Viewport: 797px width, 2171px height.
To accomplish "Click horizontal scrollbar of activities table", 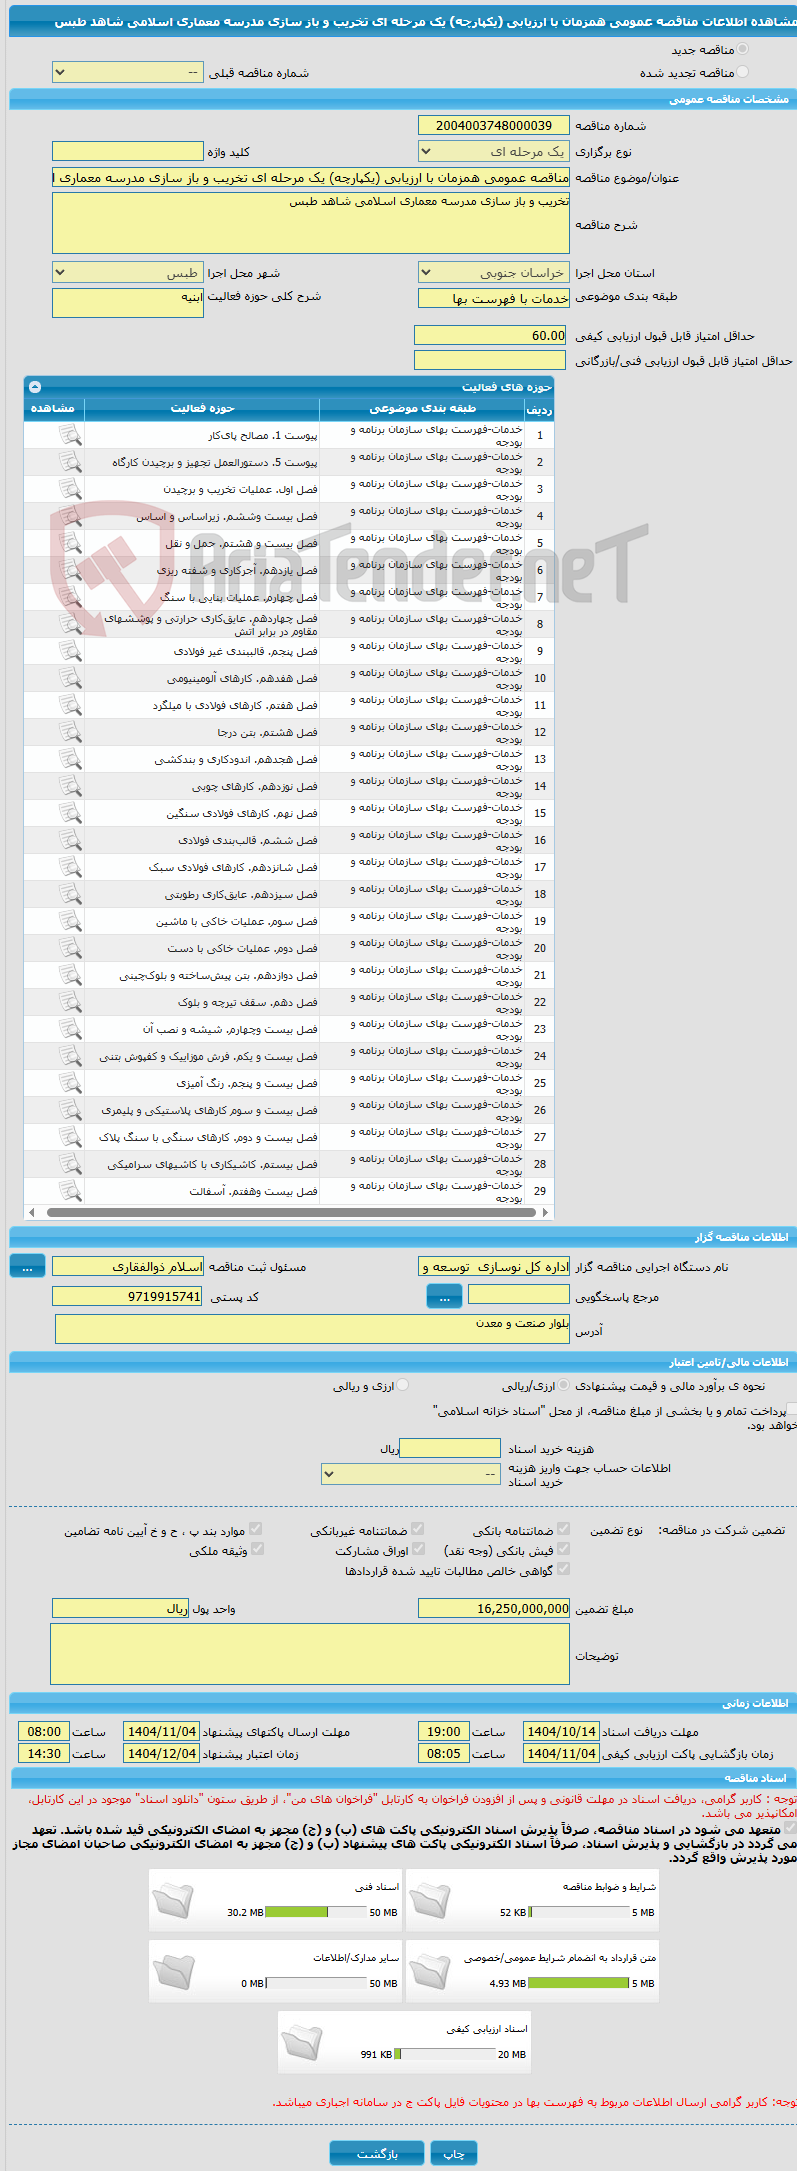I will click(x=288, y=1212).
